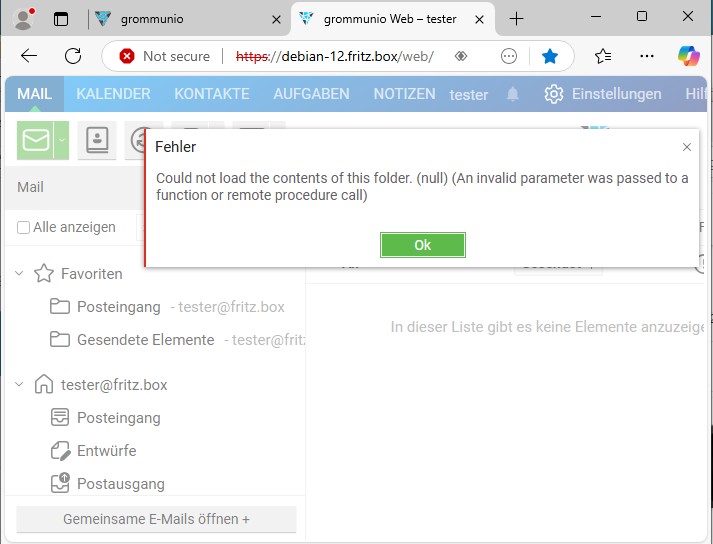Click the browser refresh icon
Image resolution: width=713 pixels, height=544 pixels.
[x=73, y=56]
